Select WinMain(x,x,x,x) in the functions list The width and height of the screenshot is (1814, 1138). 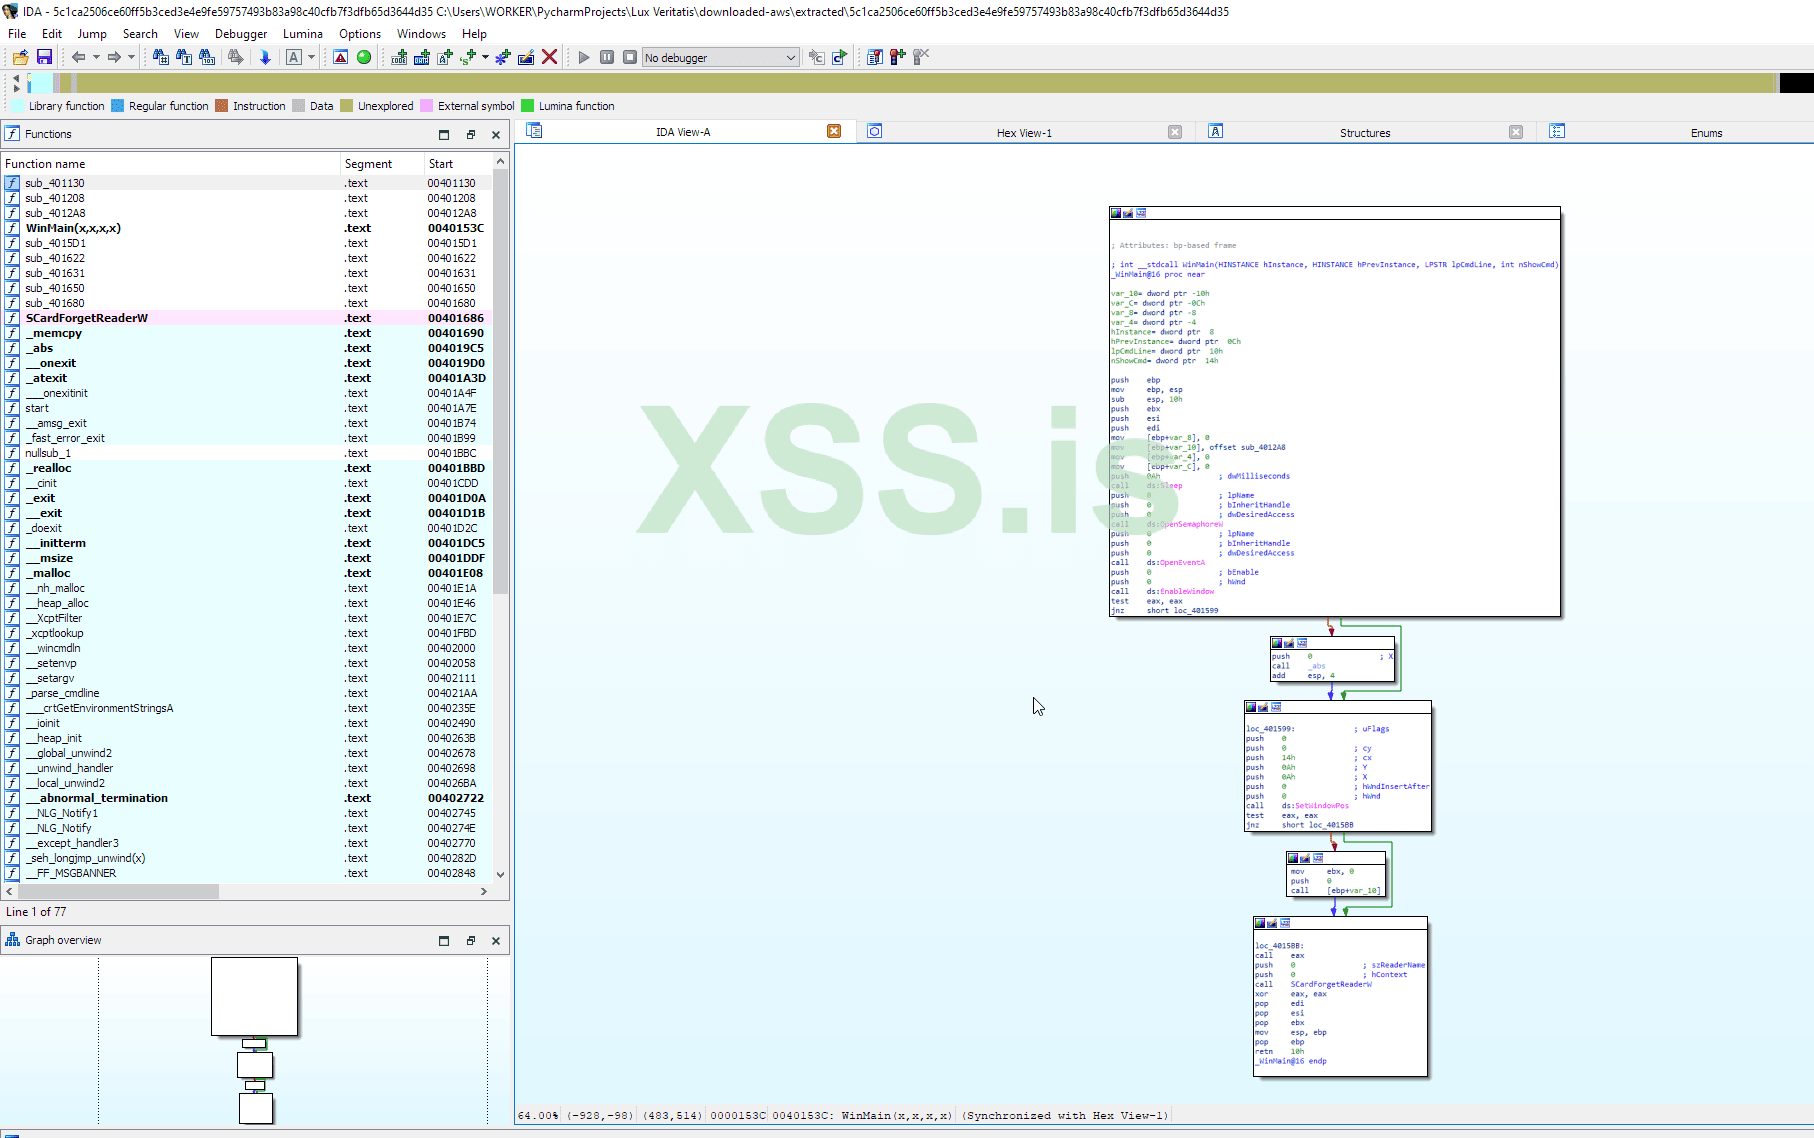pyautogui.click(x=247, y=228)
